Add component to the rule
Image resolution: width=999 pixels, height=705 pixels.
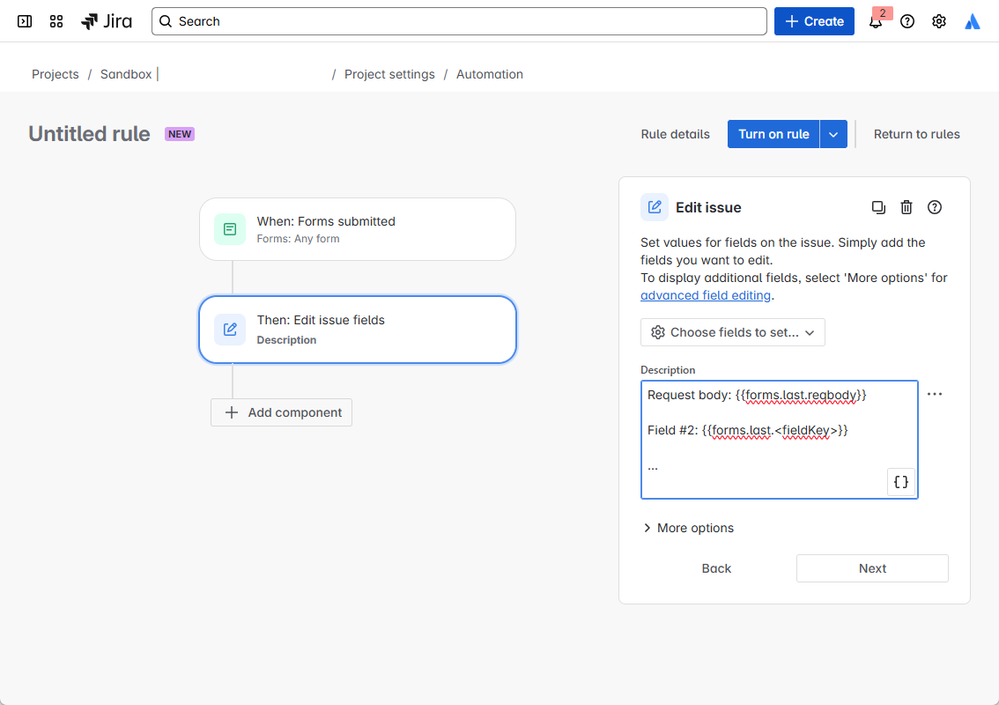[x=282, y=413]
